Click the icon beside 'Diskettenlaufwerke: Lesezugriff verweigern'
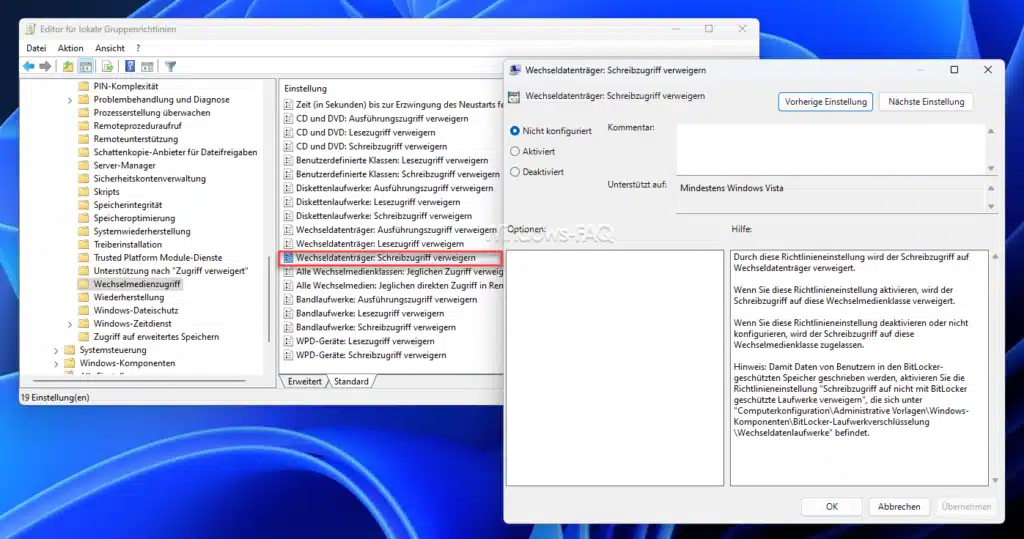The height and width of the screenshot is (539, 1024). 289,202
